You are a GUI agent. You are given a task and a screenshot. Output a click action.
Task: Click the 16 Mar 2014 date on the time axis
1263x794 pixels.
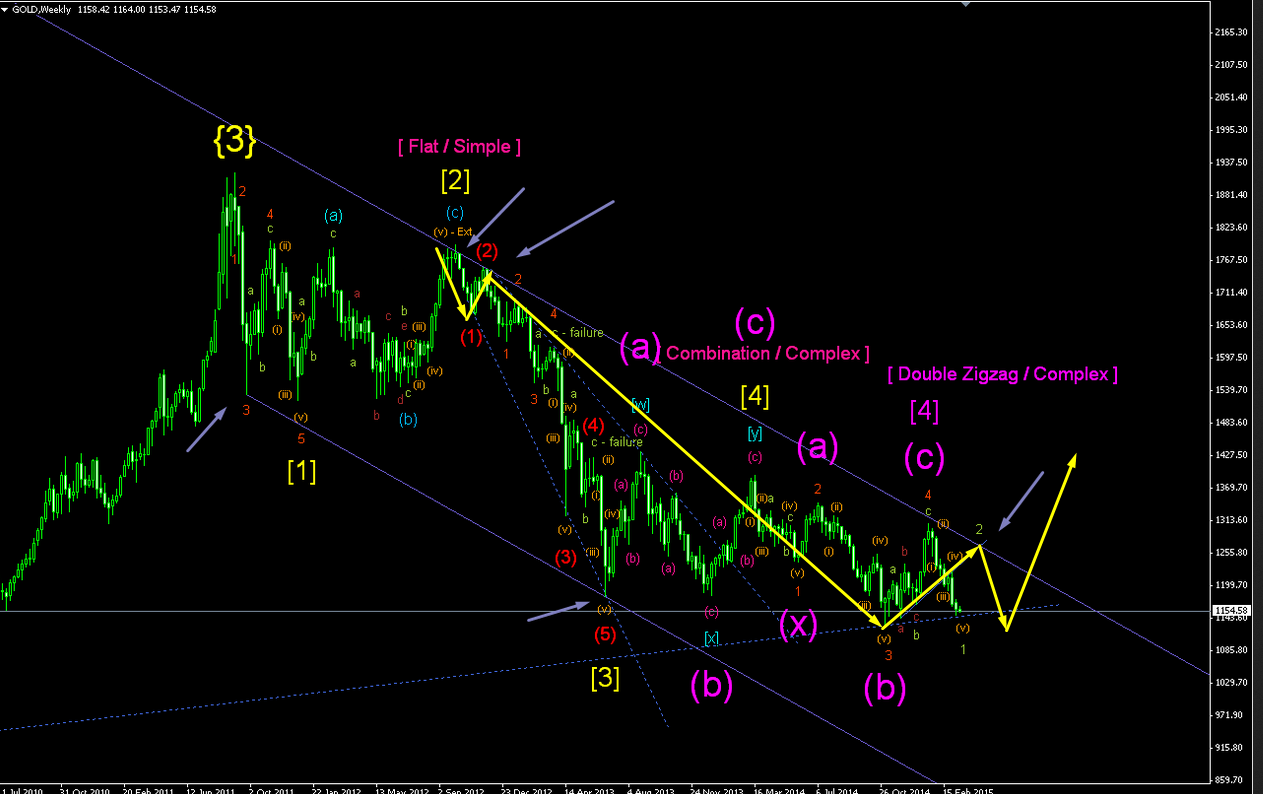(780, 790)
